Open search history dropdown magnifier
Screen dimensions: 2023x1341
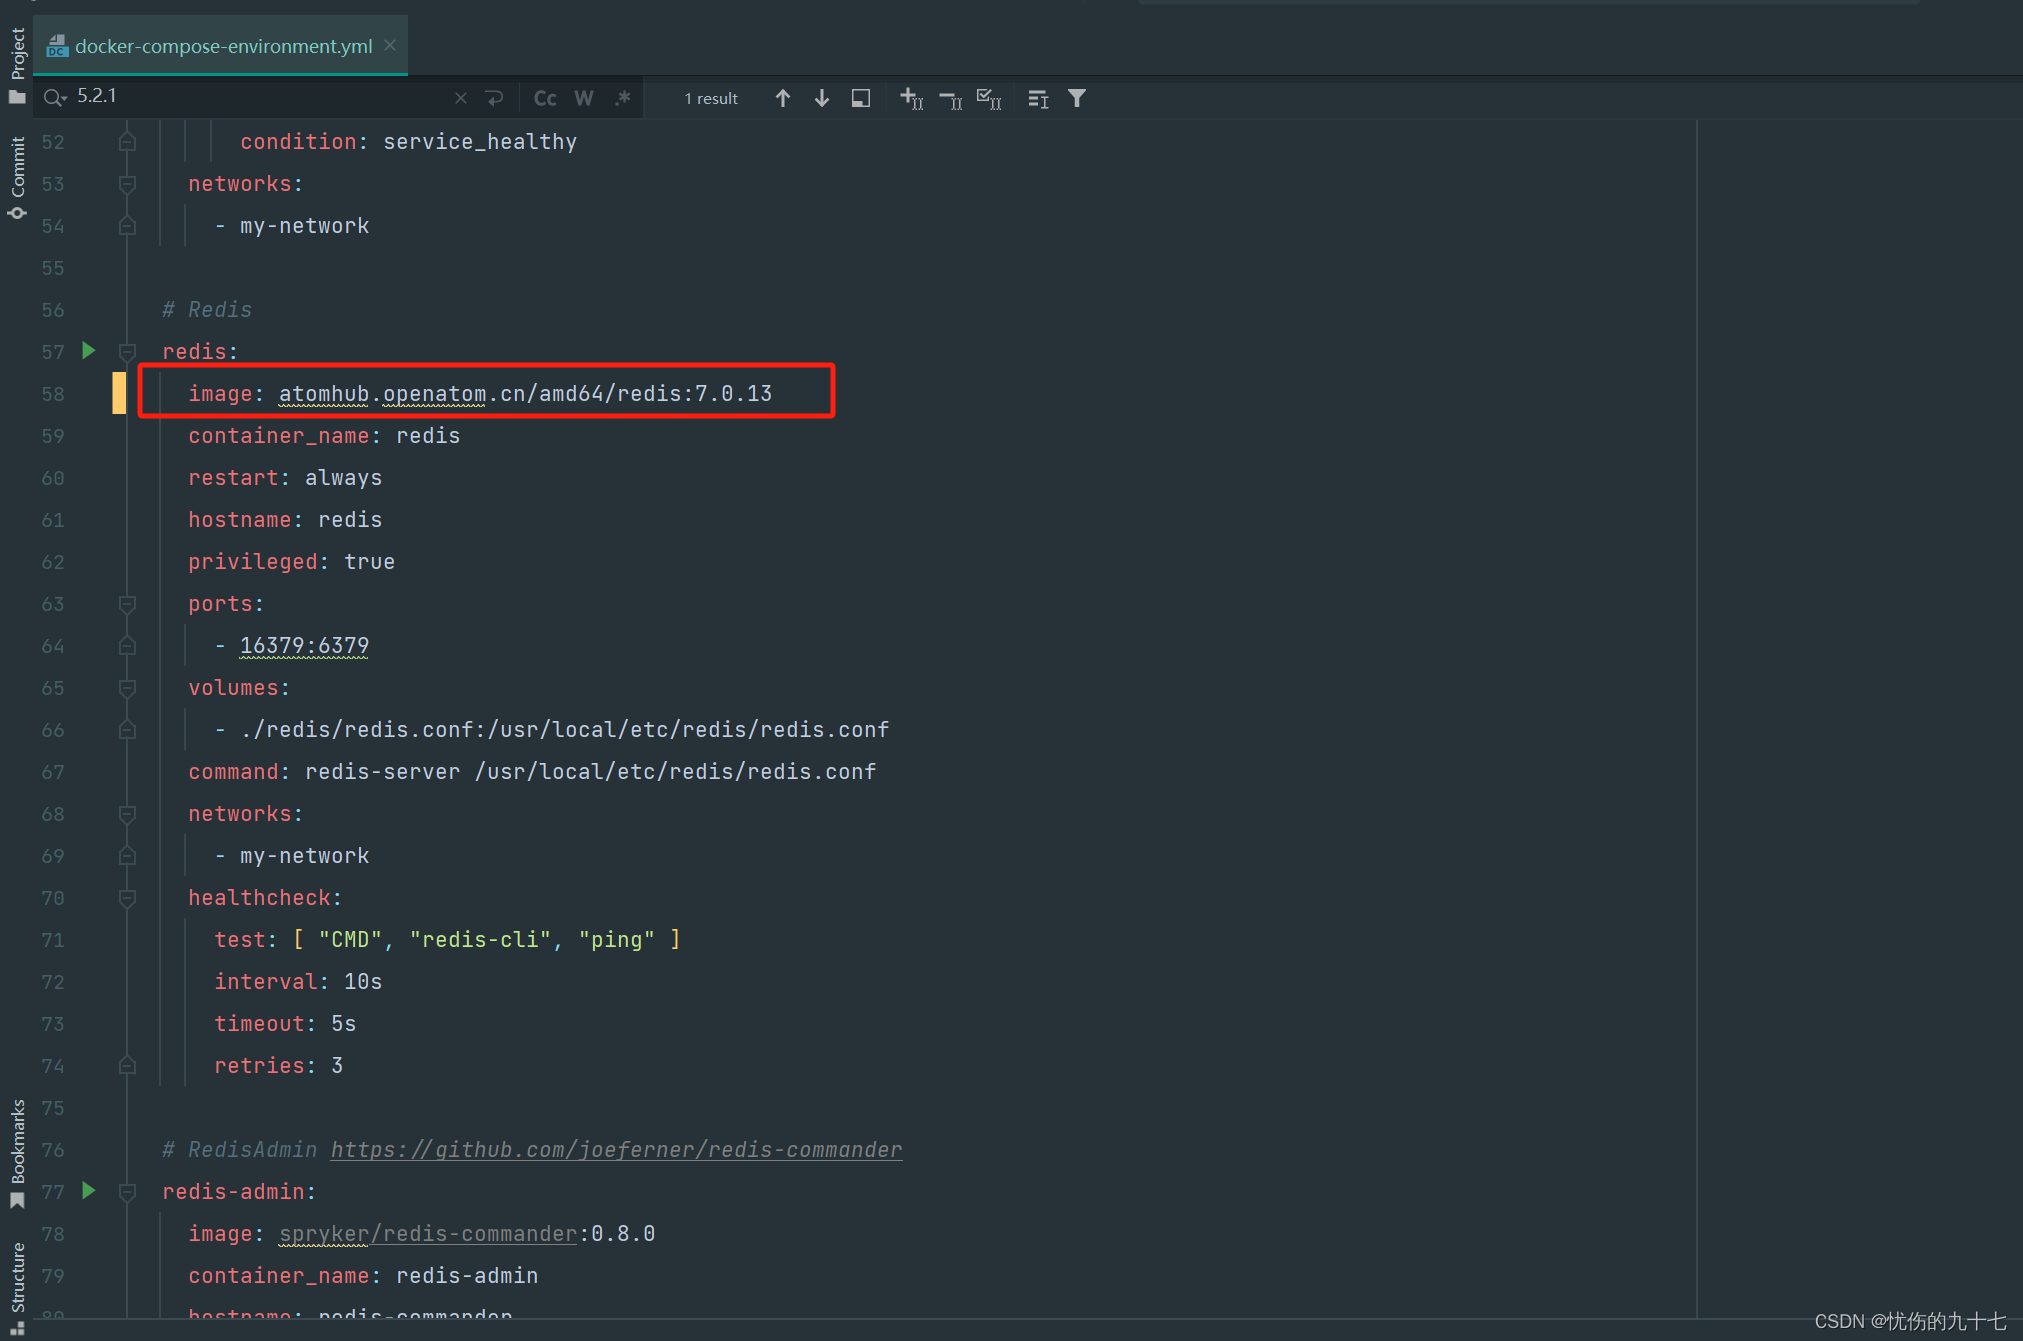pos(54,97)
